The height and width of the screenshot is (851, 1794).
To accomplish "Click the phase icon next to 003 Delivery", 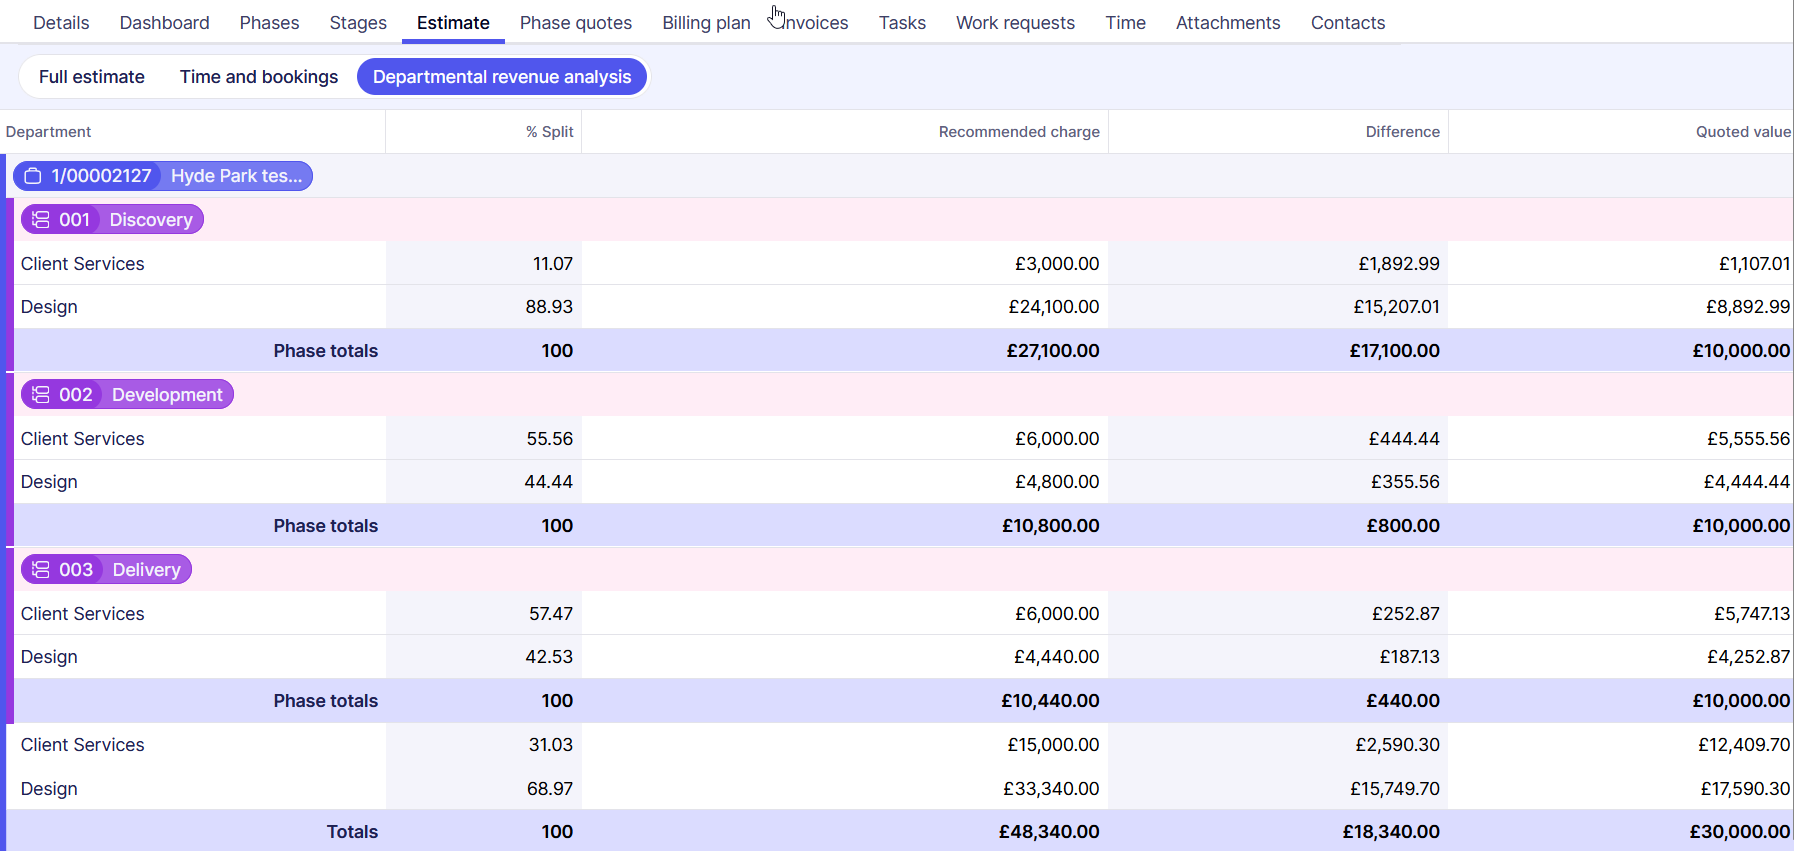I will click(41, 570).
